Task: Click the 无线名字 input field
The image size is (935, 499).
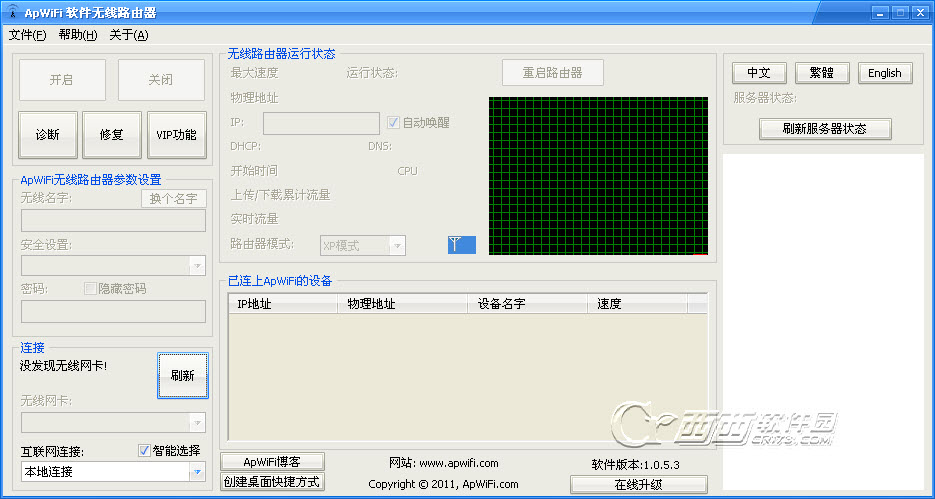Action: coord(113,221)
